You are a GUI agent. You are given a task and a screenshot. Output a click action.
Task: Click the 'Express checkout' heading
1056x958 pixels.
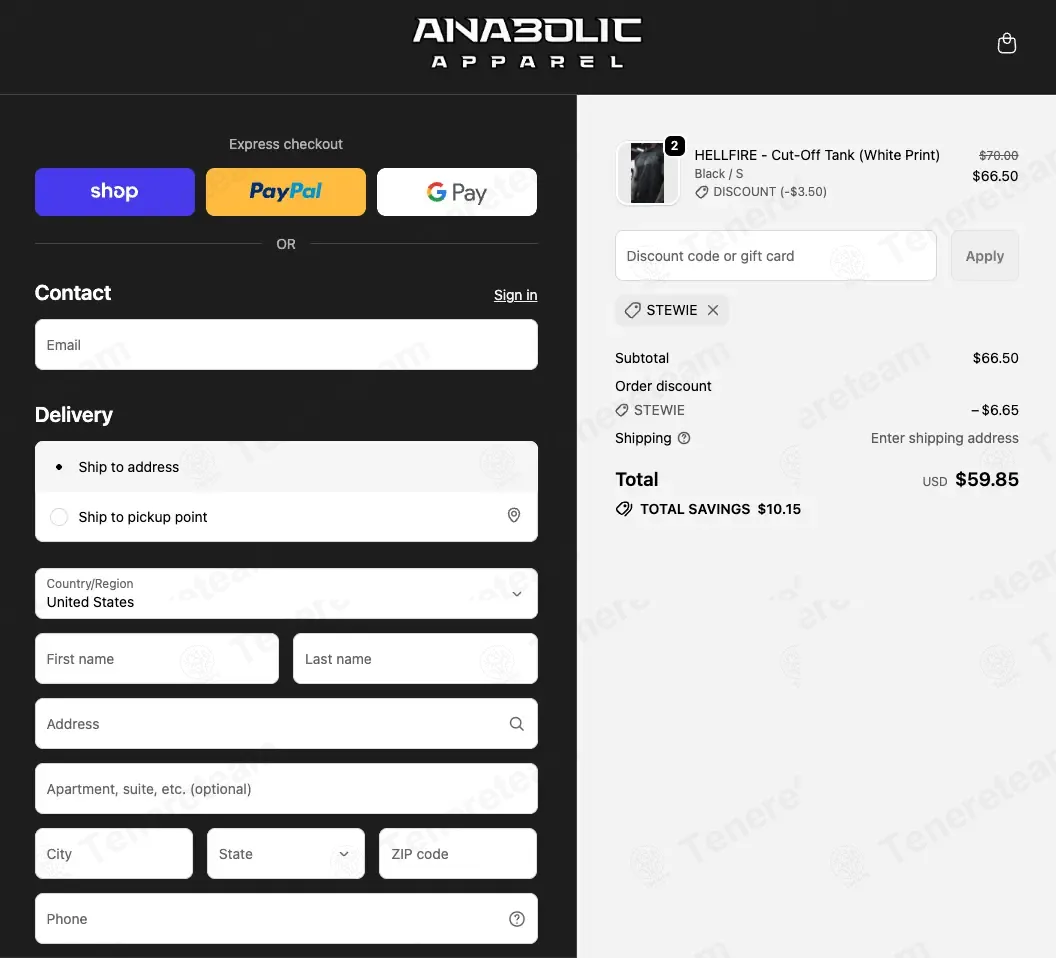pyautogui.click(x=286, y=144)
